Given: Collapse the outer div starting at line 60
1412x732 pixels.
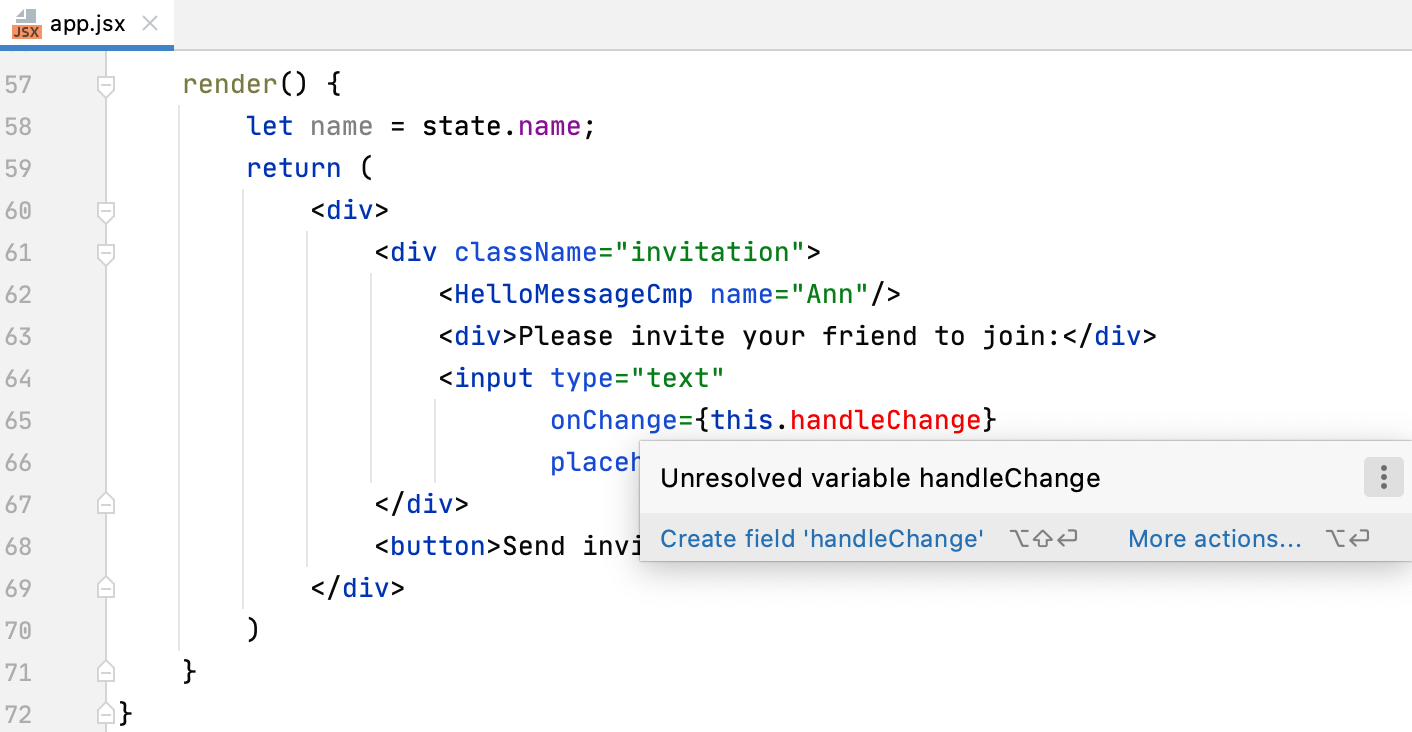Looking at the screenshot, I should click(x=105, y=211).
